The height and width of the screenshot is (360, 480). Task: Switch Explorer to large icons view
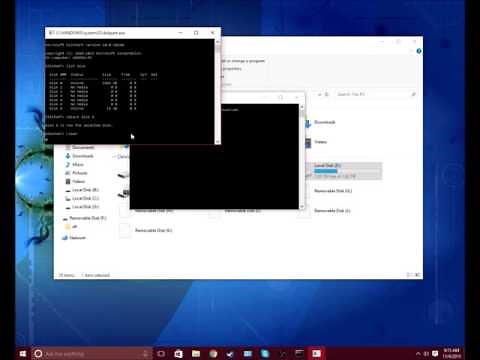click(417, 275)
